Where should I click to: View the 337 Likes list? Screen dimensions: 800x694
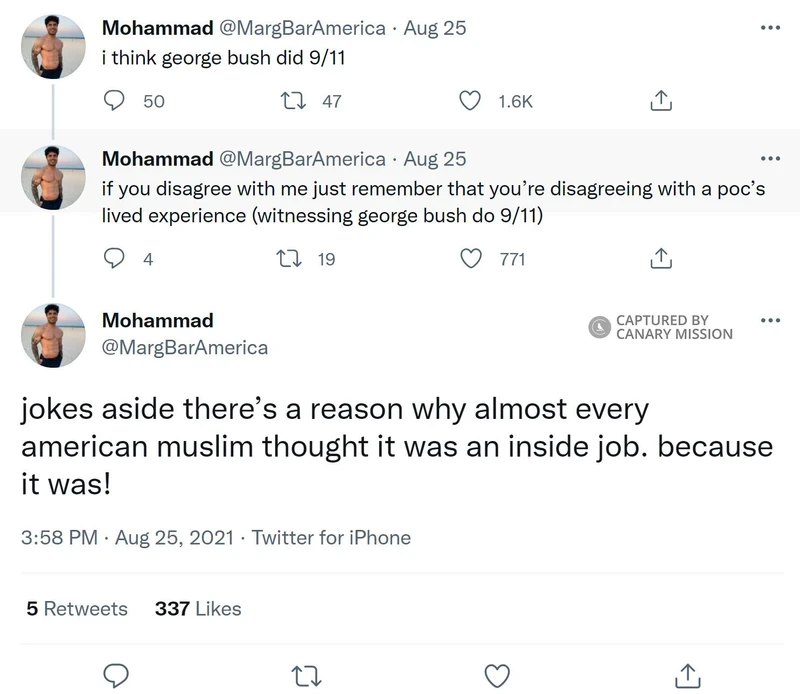[x=198, y=608]
